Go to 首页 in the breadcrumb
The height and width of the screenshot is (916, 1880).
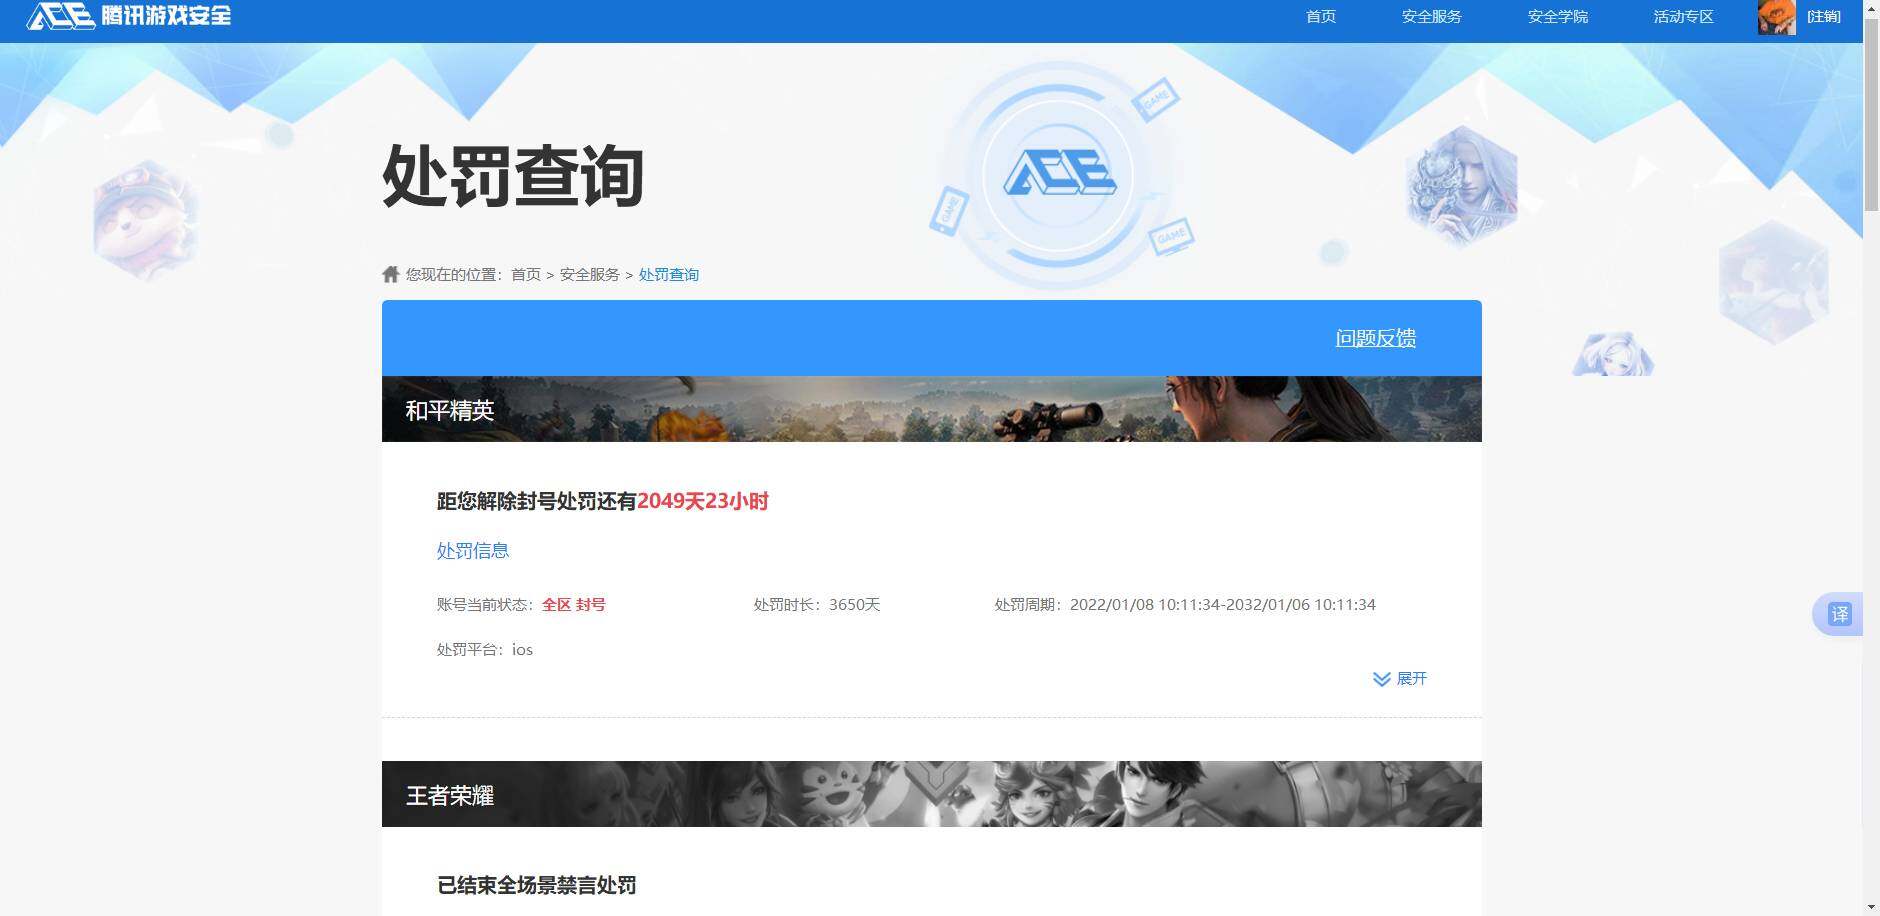pyautogui.click(x=526, y=275)
